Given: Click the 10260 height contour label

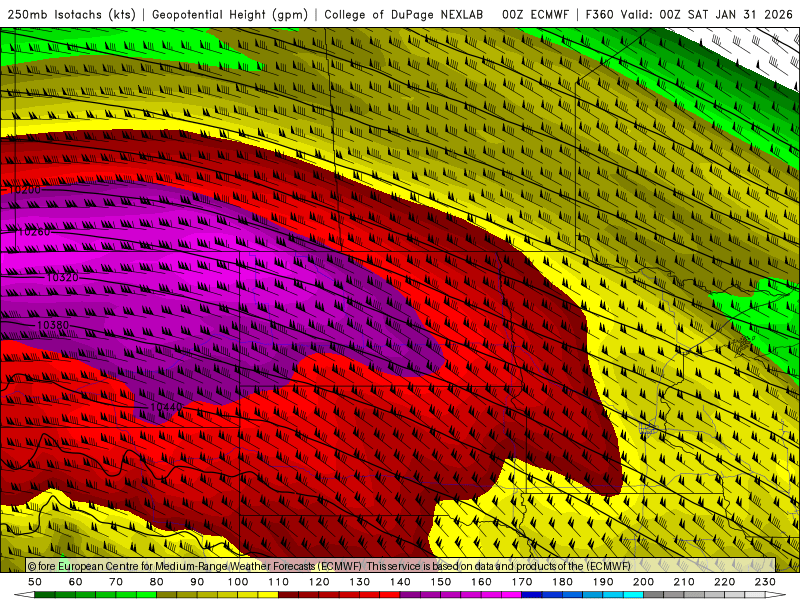Looking at the screenshot, I should pos(34,232).
